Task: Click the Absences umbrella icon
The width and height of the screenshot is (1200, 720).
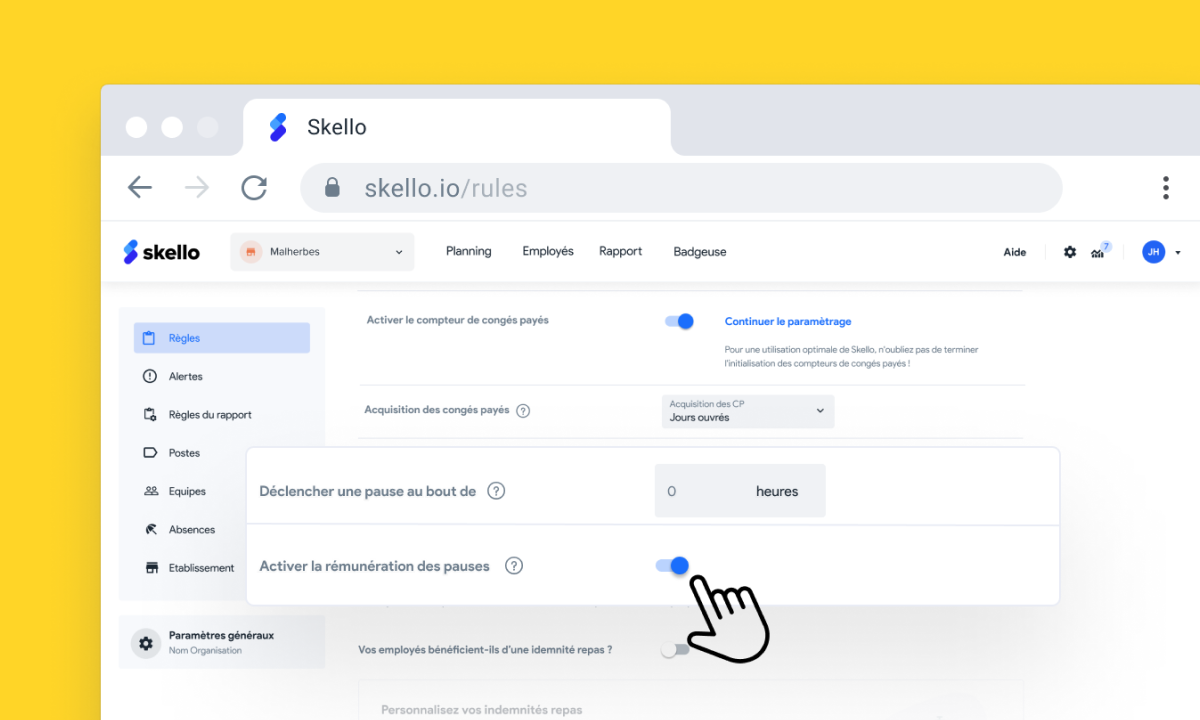Action: click(x=150, y=529)
